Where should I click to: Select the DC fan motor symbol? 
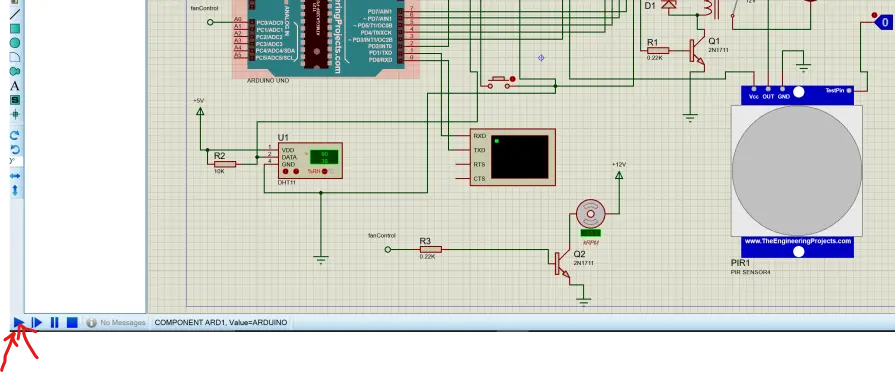point(590,214)
